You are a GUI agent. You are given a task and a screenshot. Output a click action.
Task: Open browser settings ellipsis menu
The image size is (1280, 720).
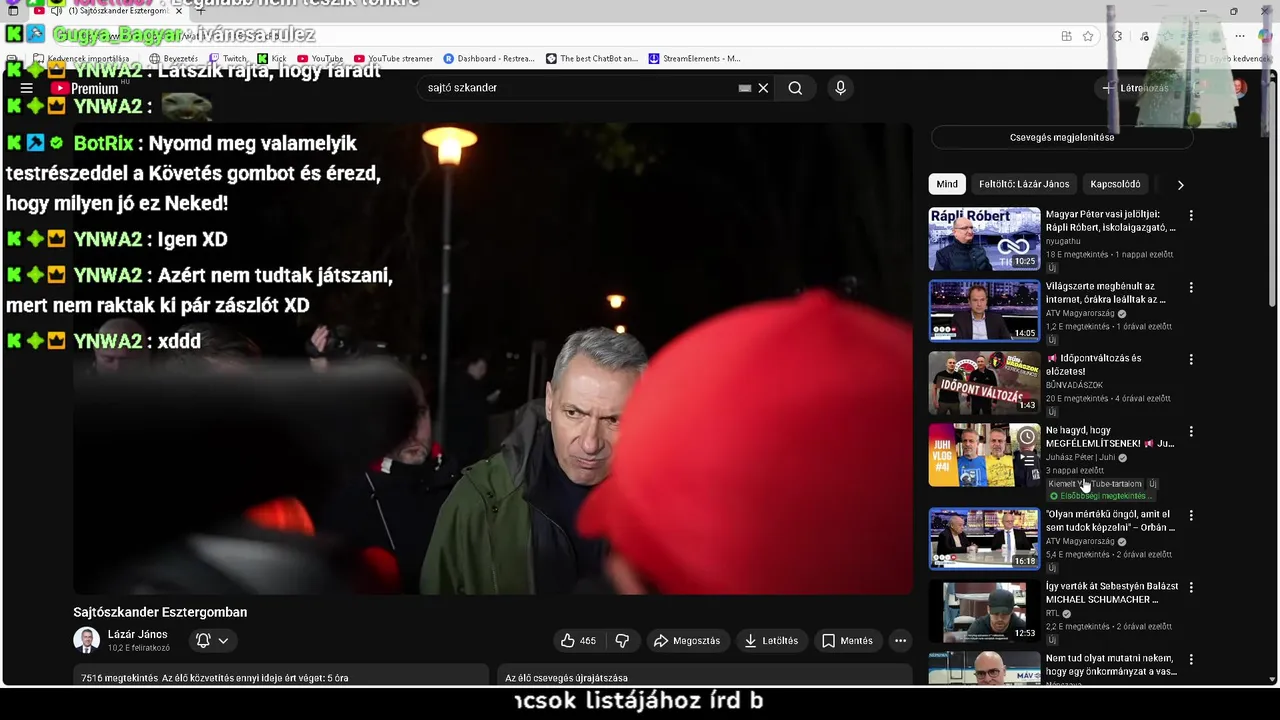coord(1239,36)
